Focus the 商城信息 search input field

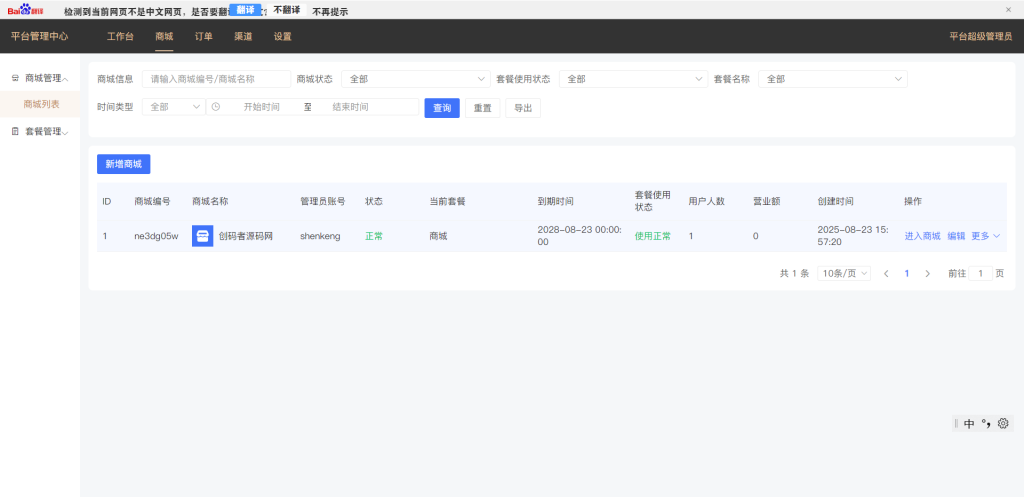(216, 79)
